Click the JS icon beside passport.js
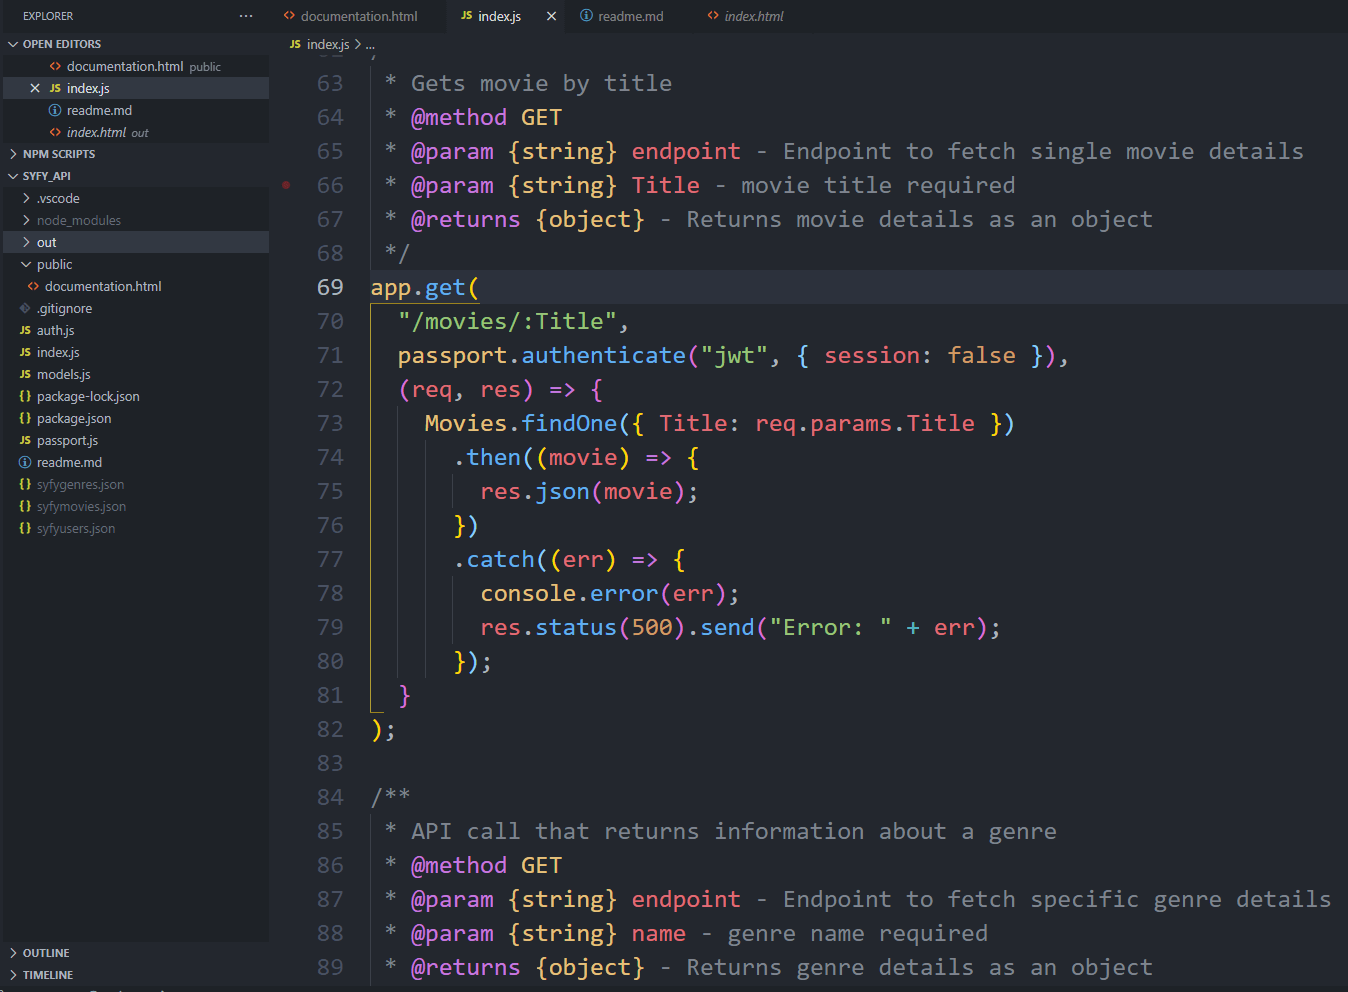 [x=25, y=440]
